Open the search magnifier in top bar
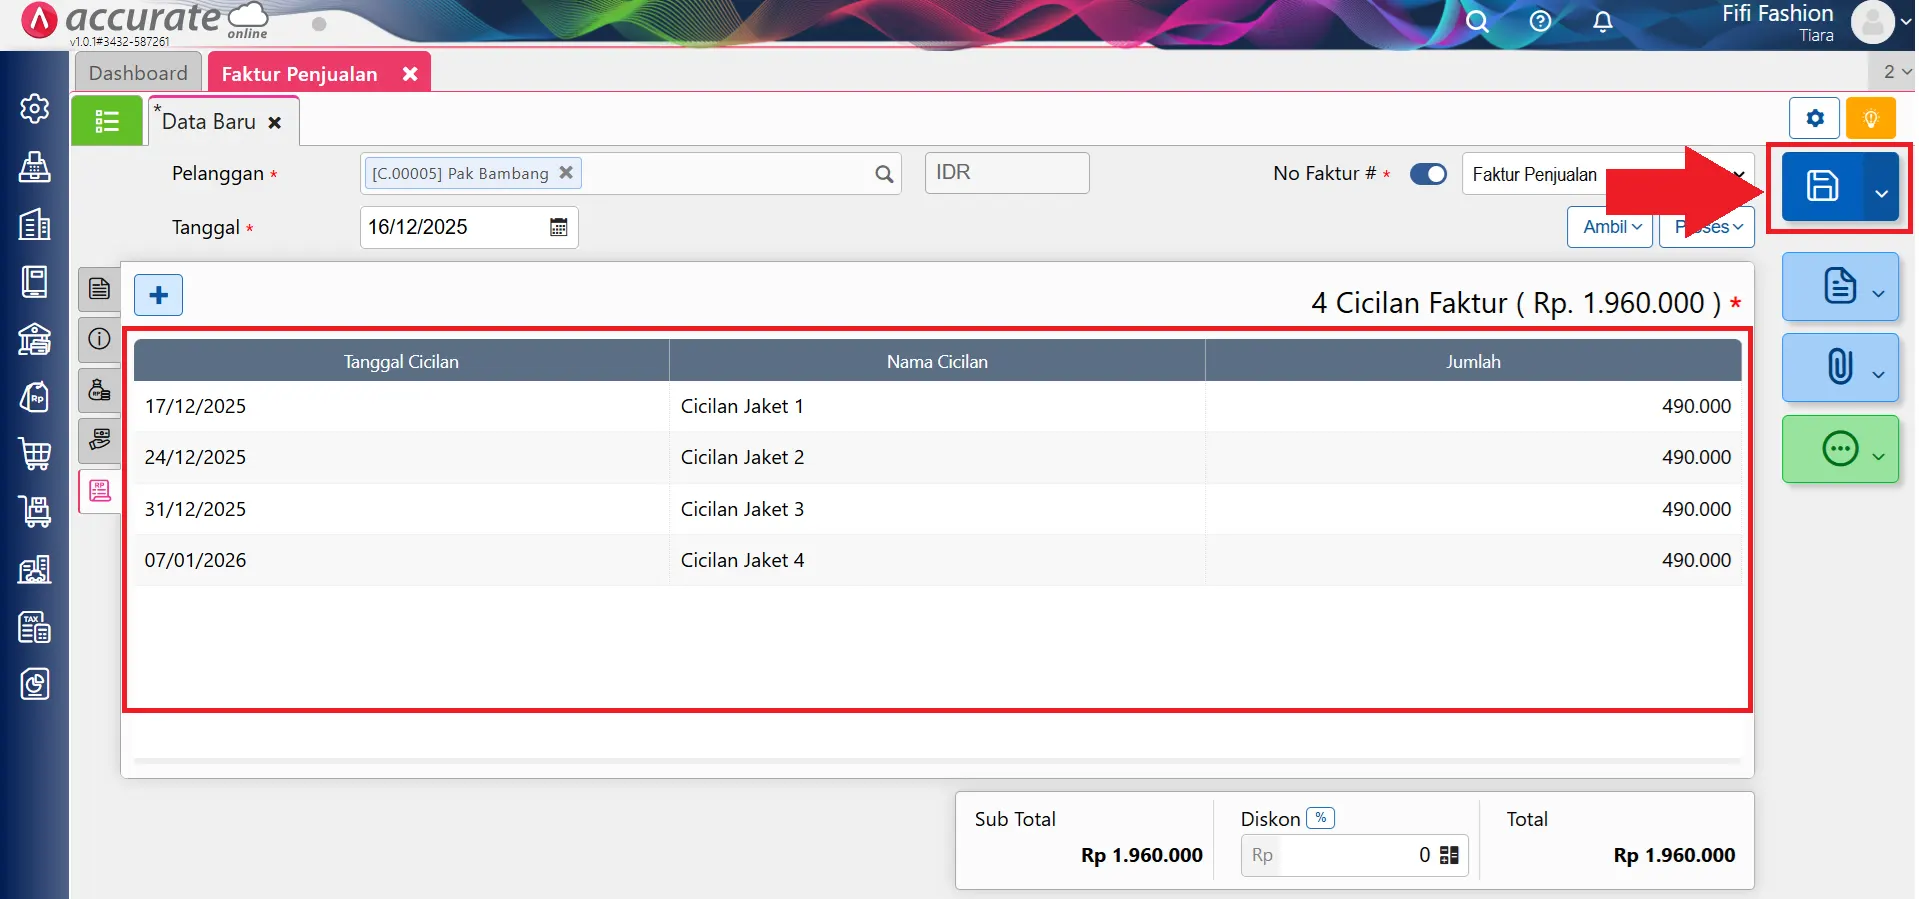The image size is (1919, 899). click(1476, 22)
